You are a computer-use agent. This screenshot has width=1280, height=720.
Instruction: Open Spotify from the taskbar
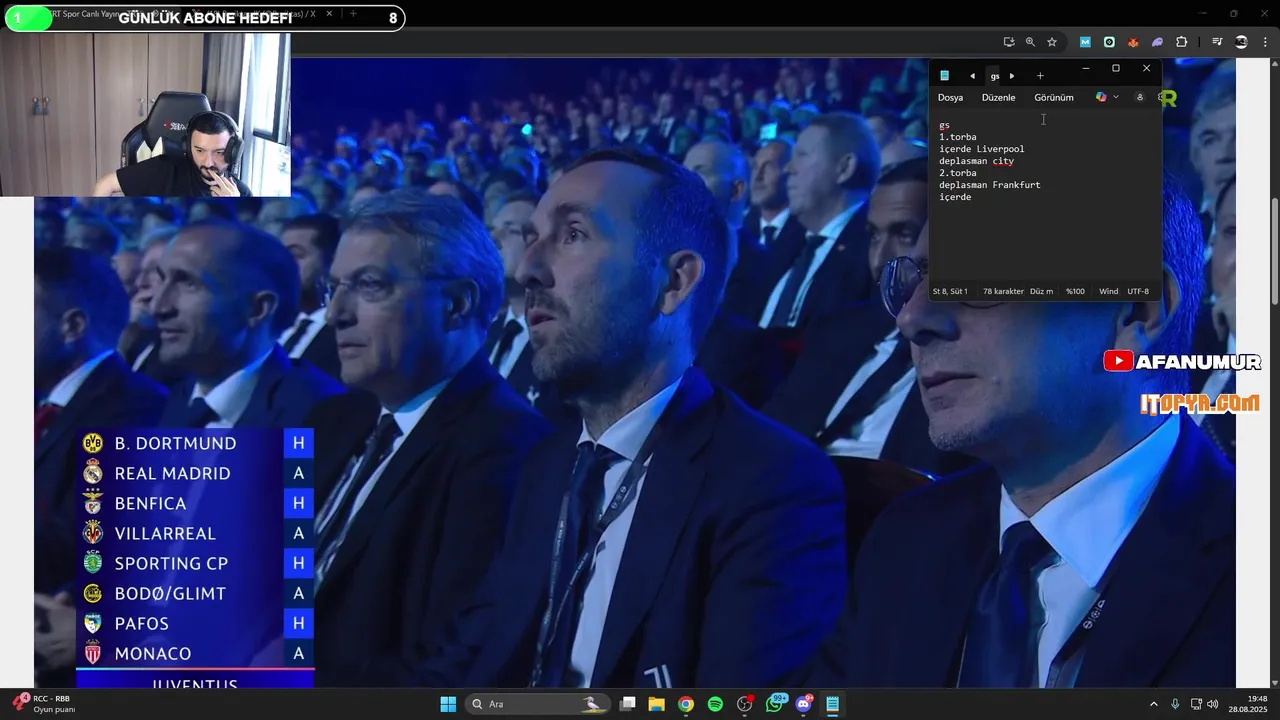tap(715, 704)
